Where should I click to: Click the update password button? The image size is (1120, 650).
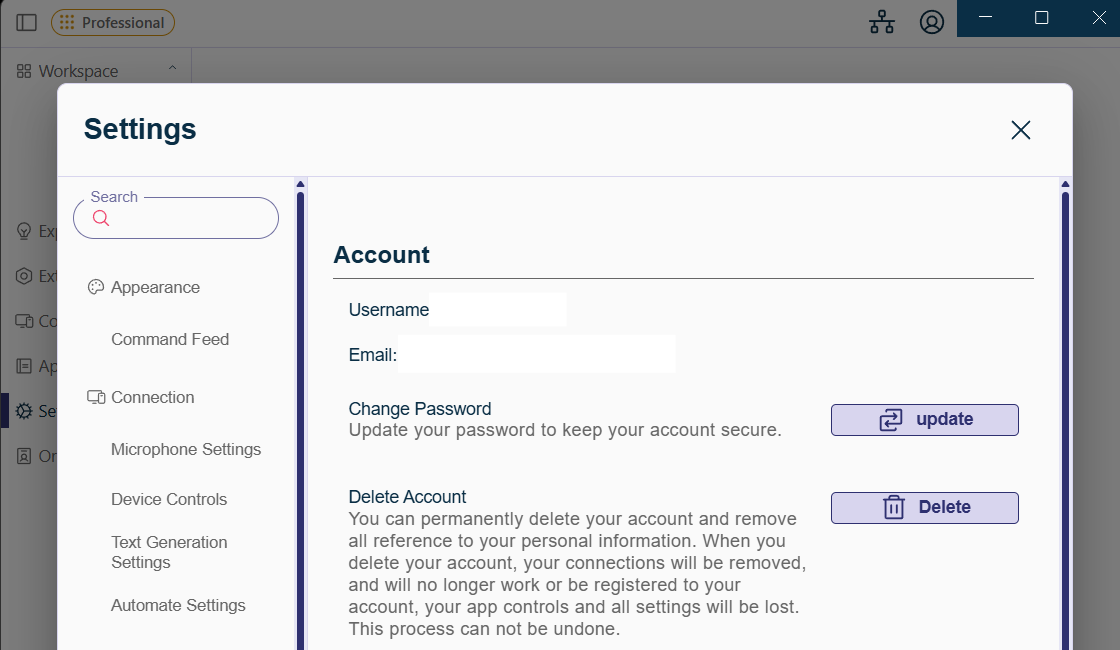tap(924, 420)
